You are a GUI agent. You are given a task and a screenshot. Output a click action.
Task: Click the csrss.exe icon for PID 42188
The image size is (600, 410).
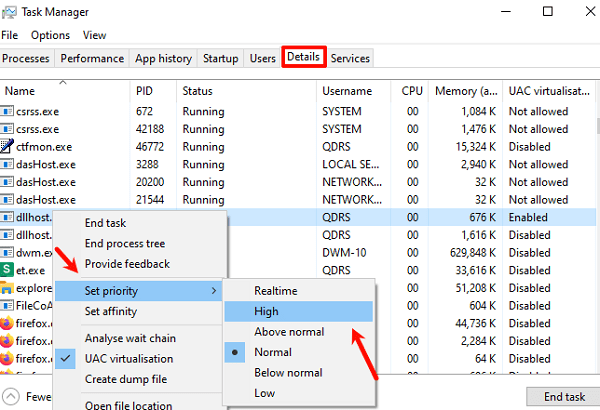pos(7,129)
